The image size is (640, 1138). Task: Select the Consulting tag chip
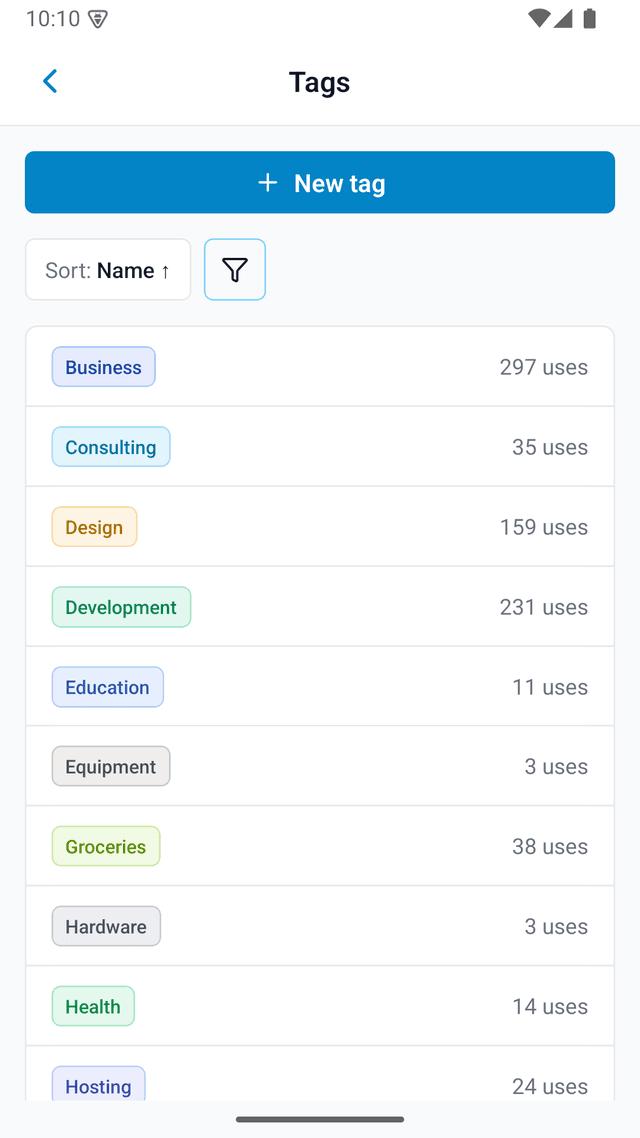pyautogui.click(x=111, y=446)
